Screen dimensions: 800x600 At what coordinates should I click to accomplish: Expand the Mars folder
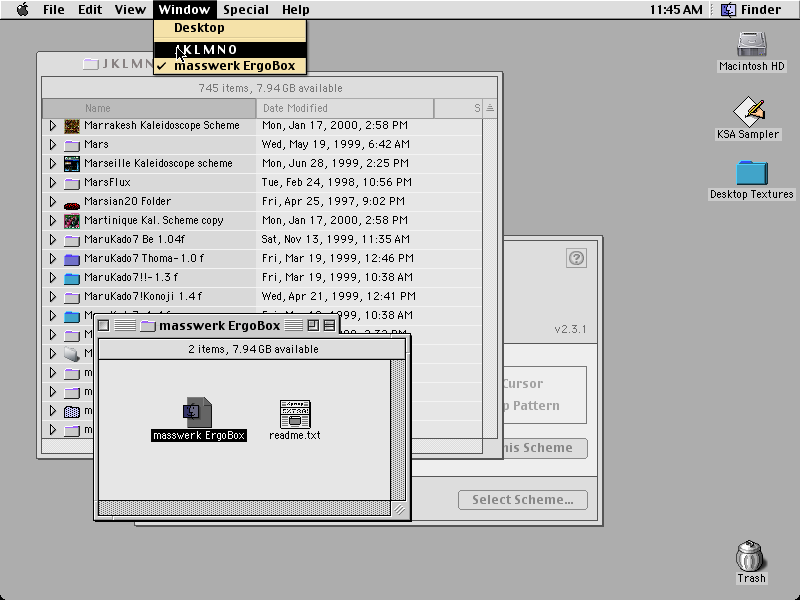53,144
